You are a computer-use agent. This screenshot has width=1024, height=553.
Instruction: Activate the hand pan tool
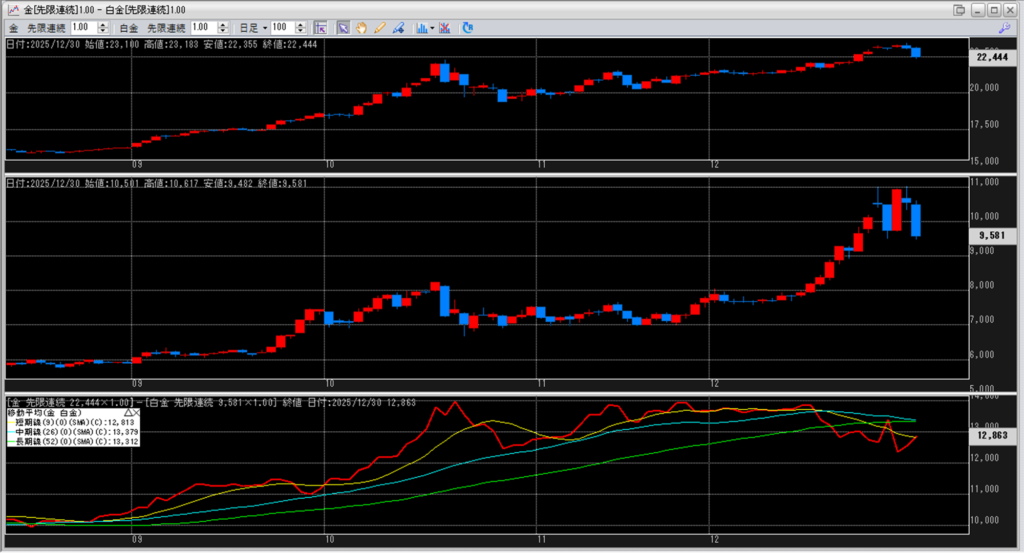point(361,27)
